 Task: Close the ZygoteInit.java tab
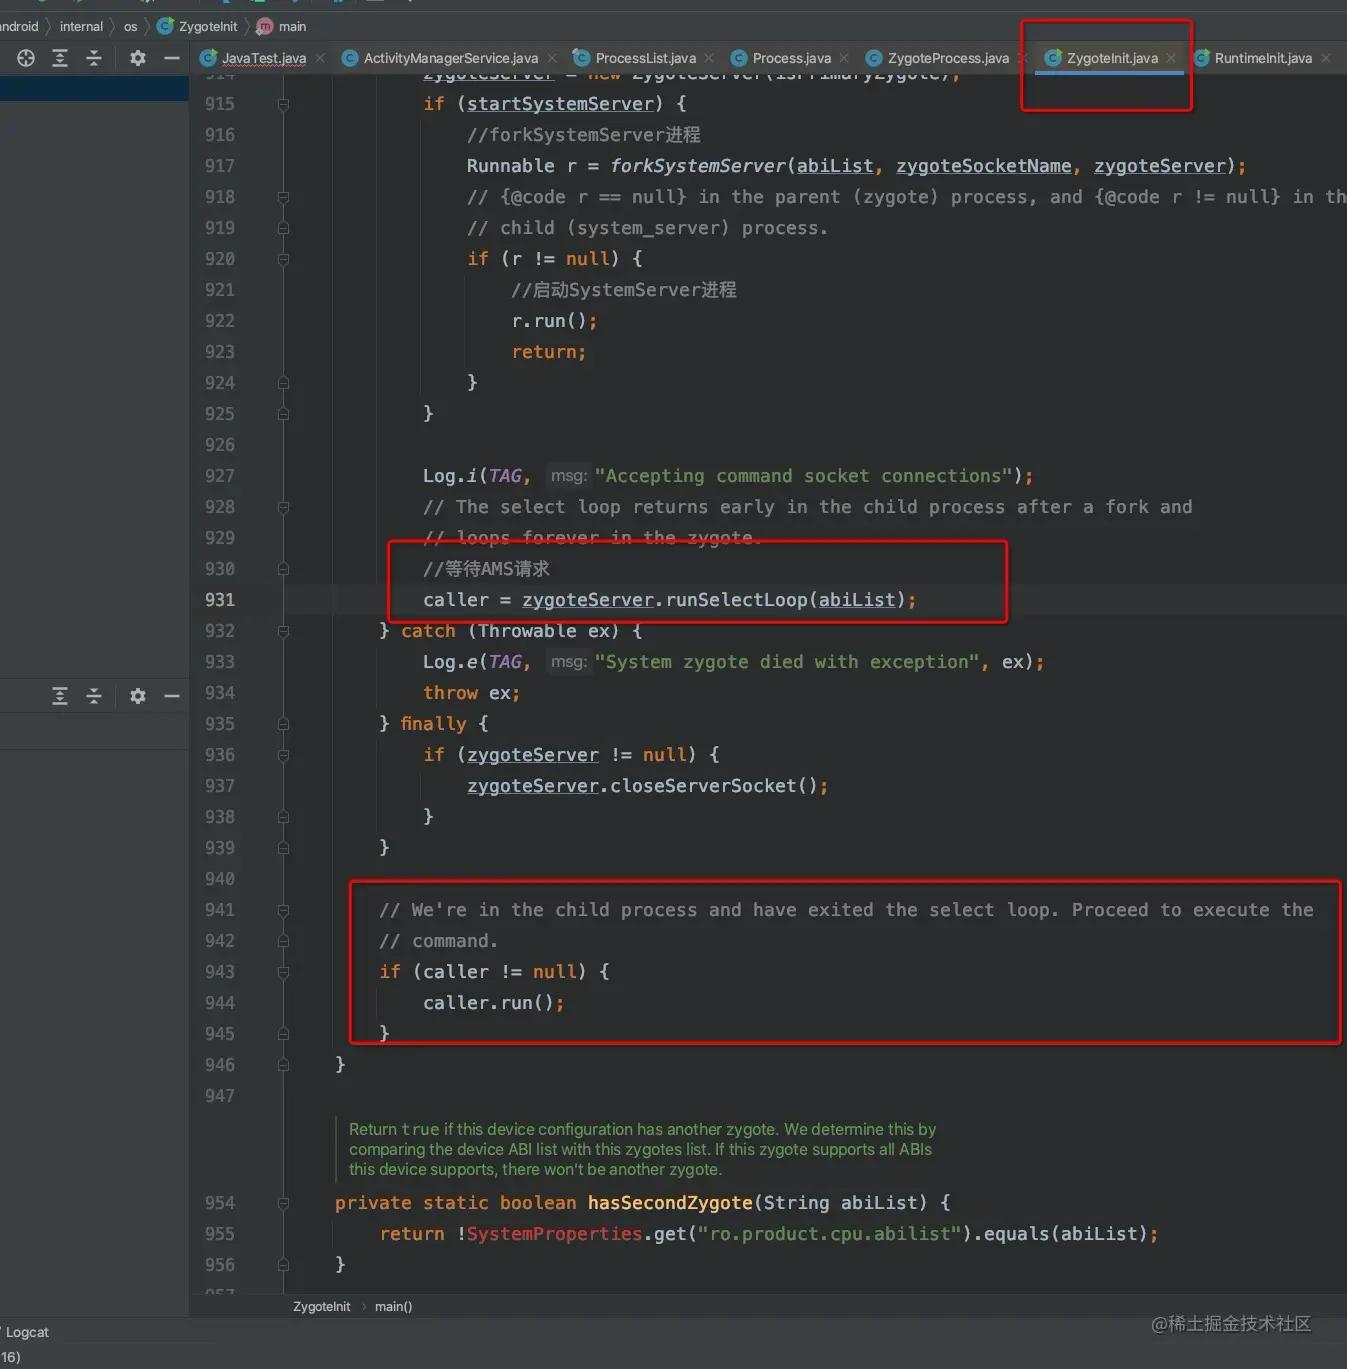pos(1171,58)
